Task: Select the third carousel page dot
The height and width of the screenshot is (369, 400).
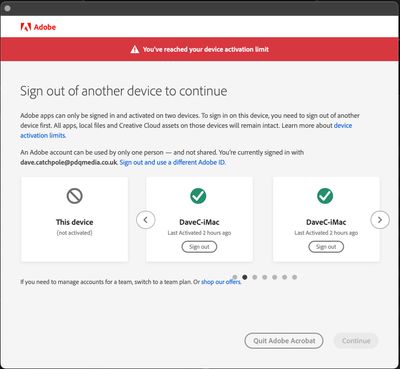Action: point(255,277)
